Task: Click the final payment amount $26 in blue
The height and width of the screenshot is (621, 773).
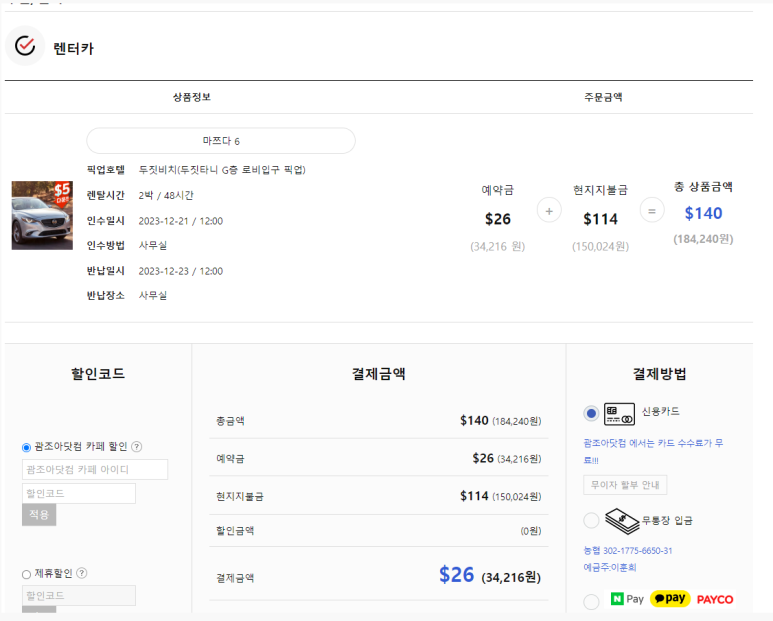Action: (457, 575)
